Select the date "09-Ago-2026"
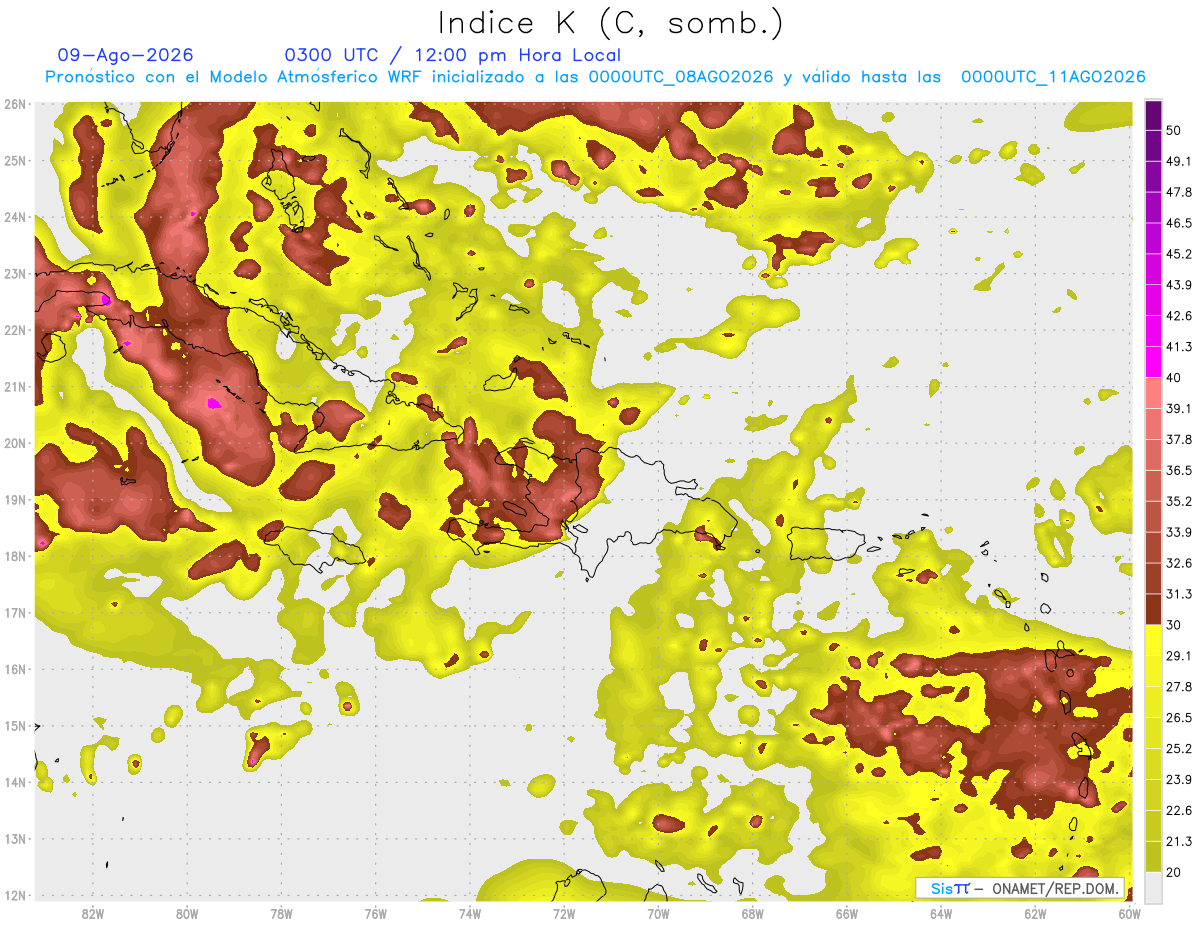The height and width of the screenshot is (927, 1200). (x=126, y=55)
